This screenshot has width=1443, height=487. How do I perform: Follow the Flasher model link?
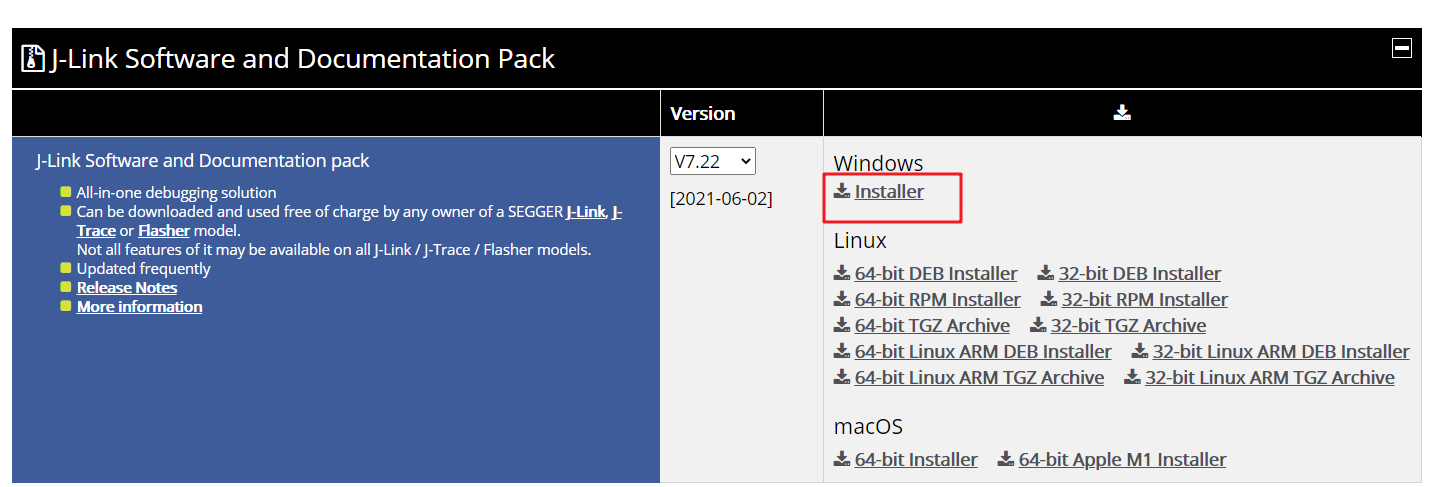pyautogui.click(x=163, y=230)
